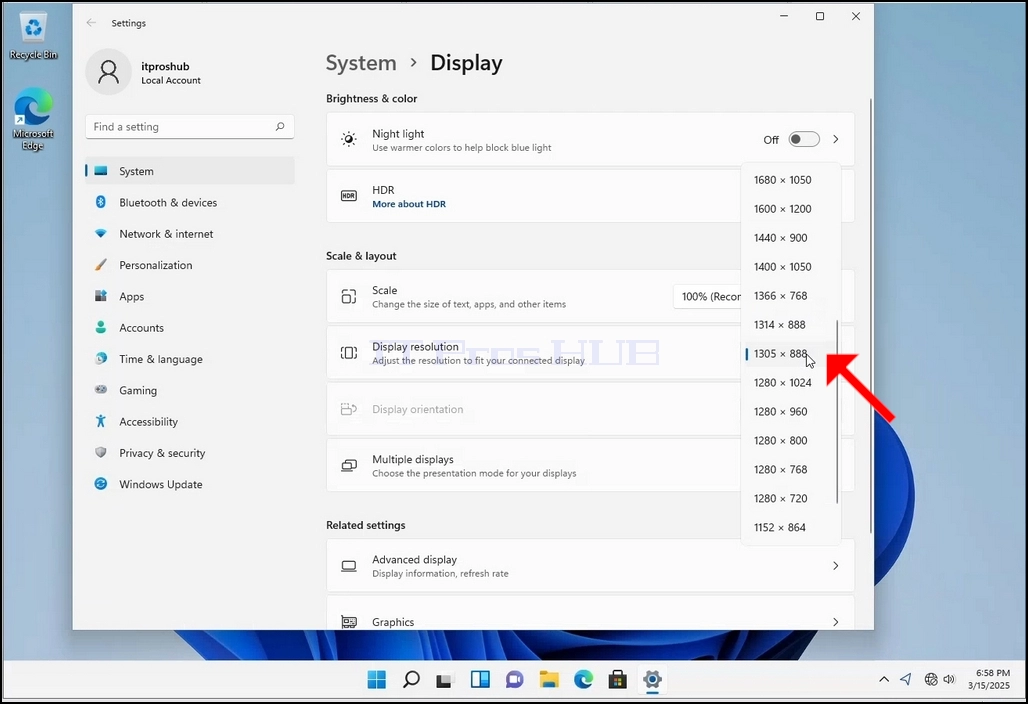
Task: Click the location tray icon
Action: click(x=906, y=679)
